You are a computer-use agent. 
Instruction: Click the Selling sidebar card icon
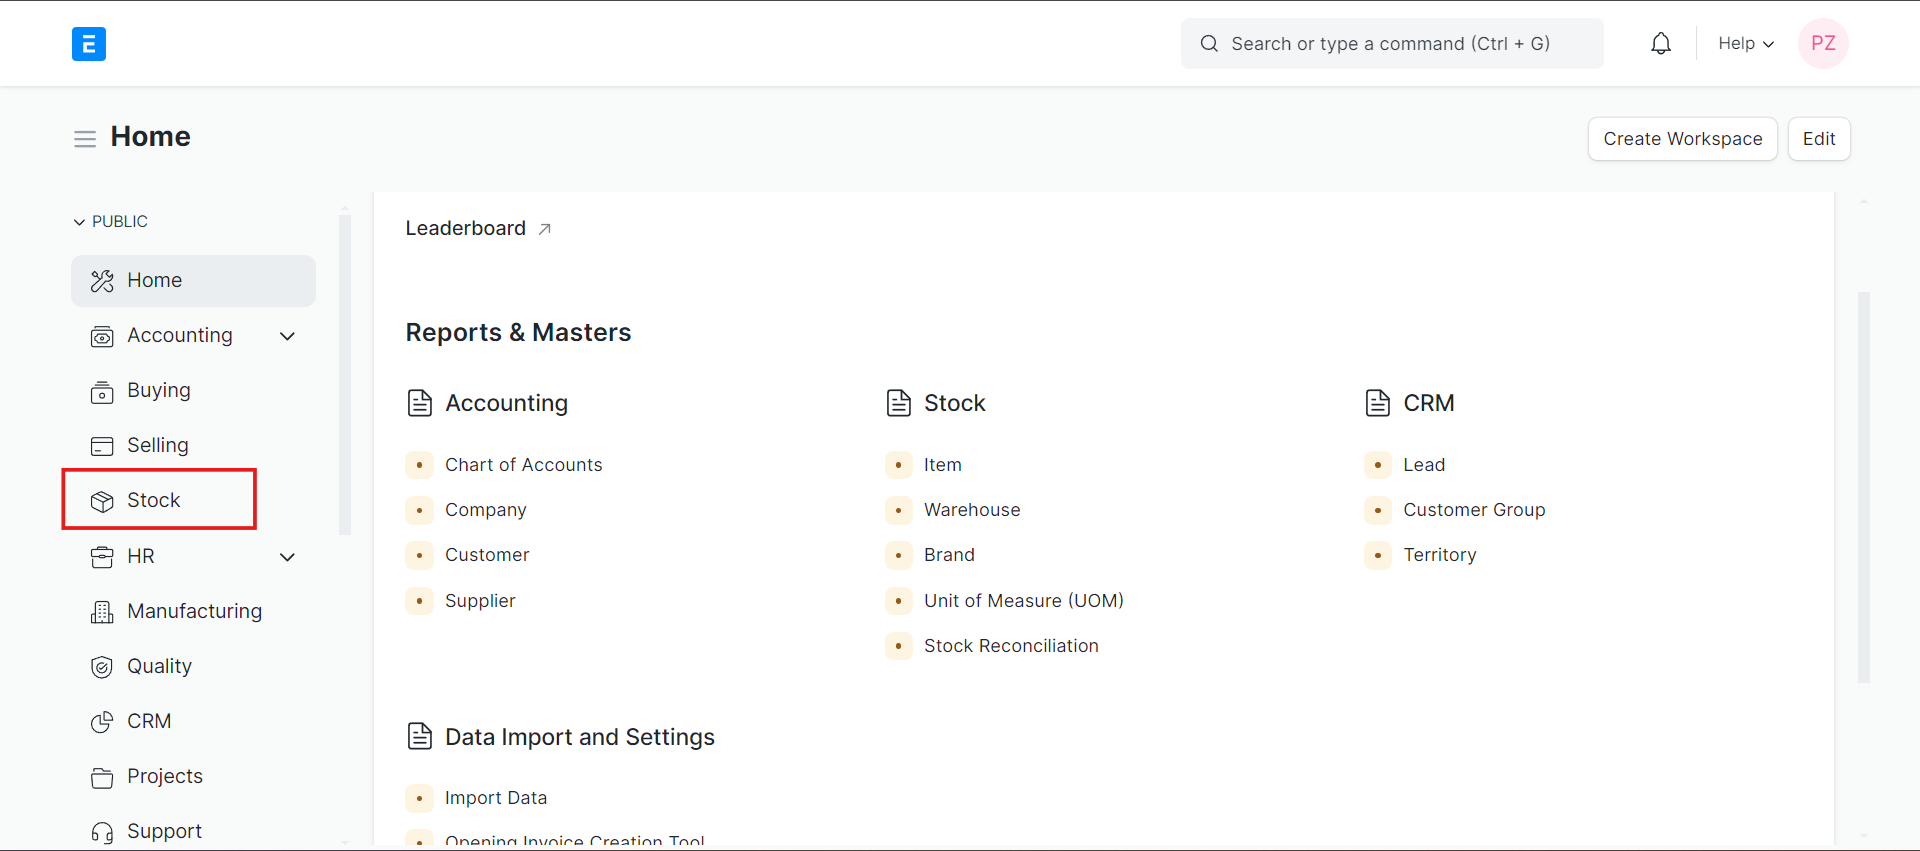click(x=102, y=446)
